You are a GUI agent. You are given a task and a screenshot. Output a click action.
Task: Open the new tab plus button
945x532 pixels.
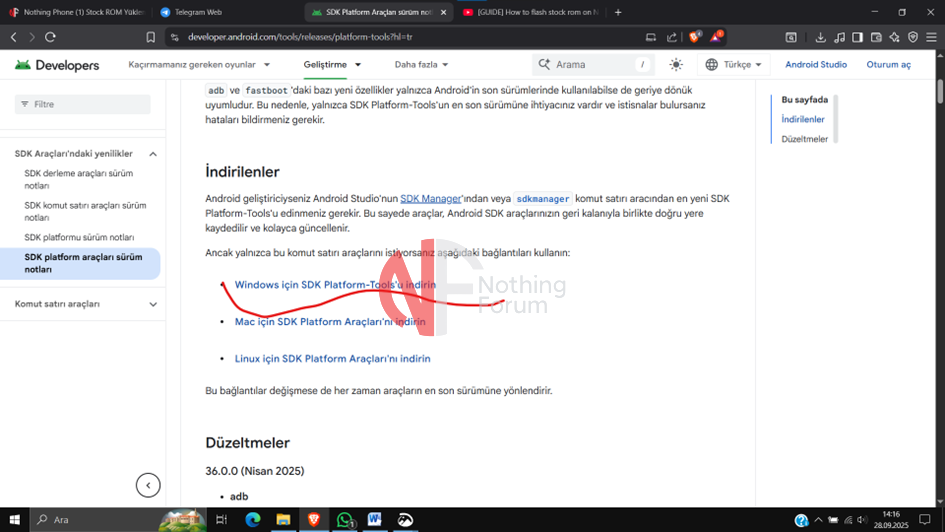(618, 12)
